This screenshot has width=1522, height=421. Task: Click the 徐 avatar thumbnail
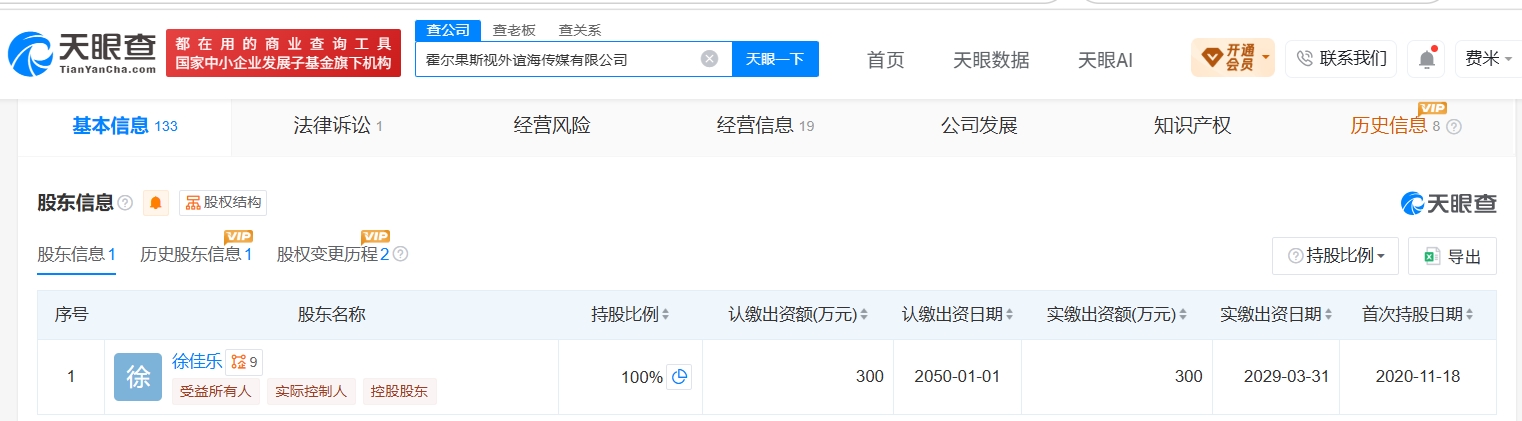pyautogui.click(x=138, y=377)
